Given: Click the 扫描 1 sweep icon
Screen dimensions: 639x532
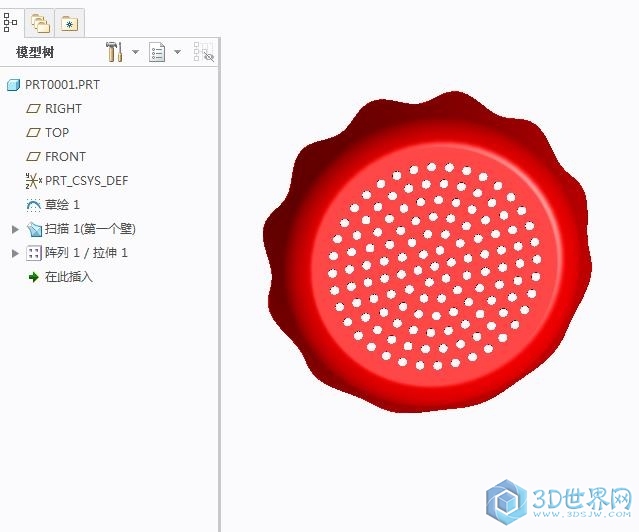Looking at the screenshot, I should pyautogui.click(x=34, y=230).
